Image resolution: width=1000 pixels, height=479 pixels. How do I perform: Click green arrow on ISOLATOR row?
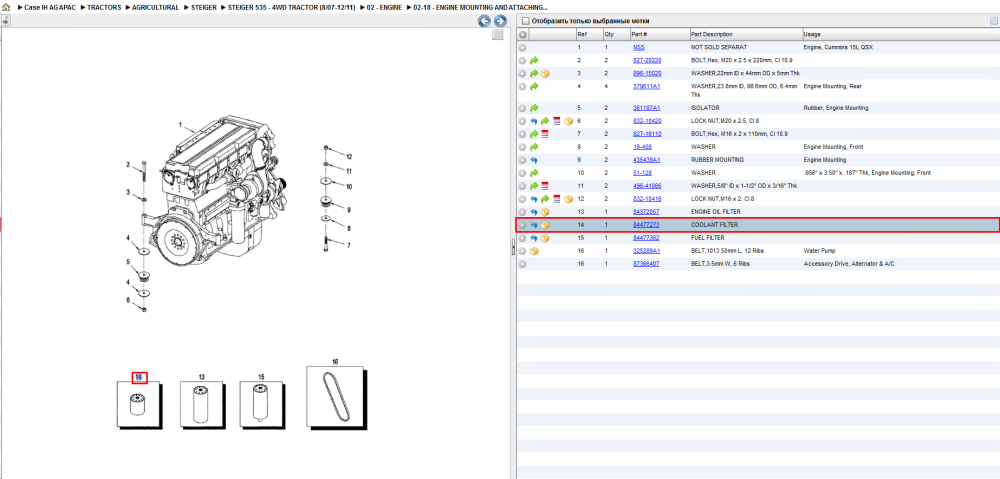tap(534, 108)
